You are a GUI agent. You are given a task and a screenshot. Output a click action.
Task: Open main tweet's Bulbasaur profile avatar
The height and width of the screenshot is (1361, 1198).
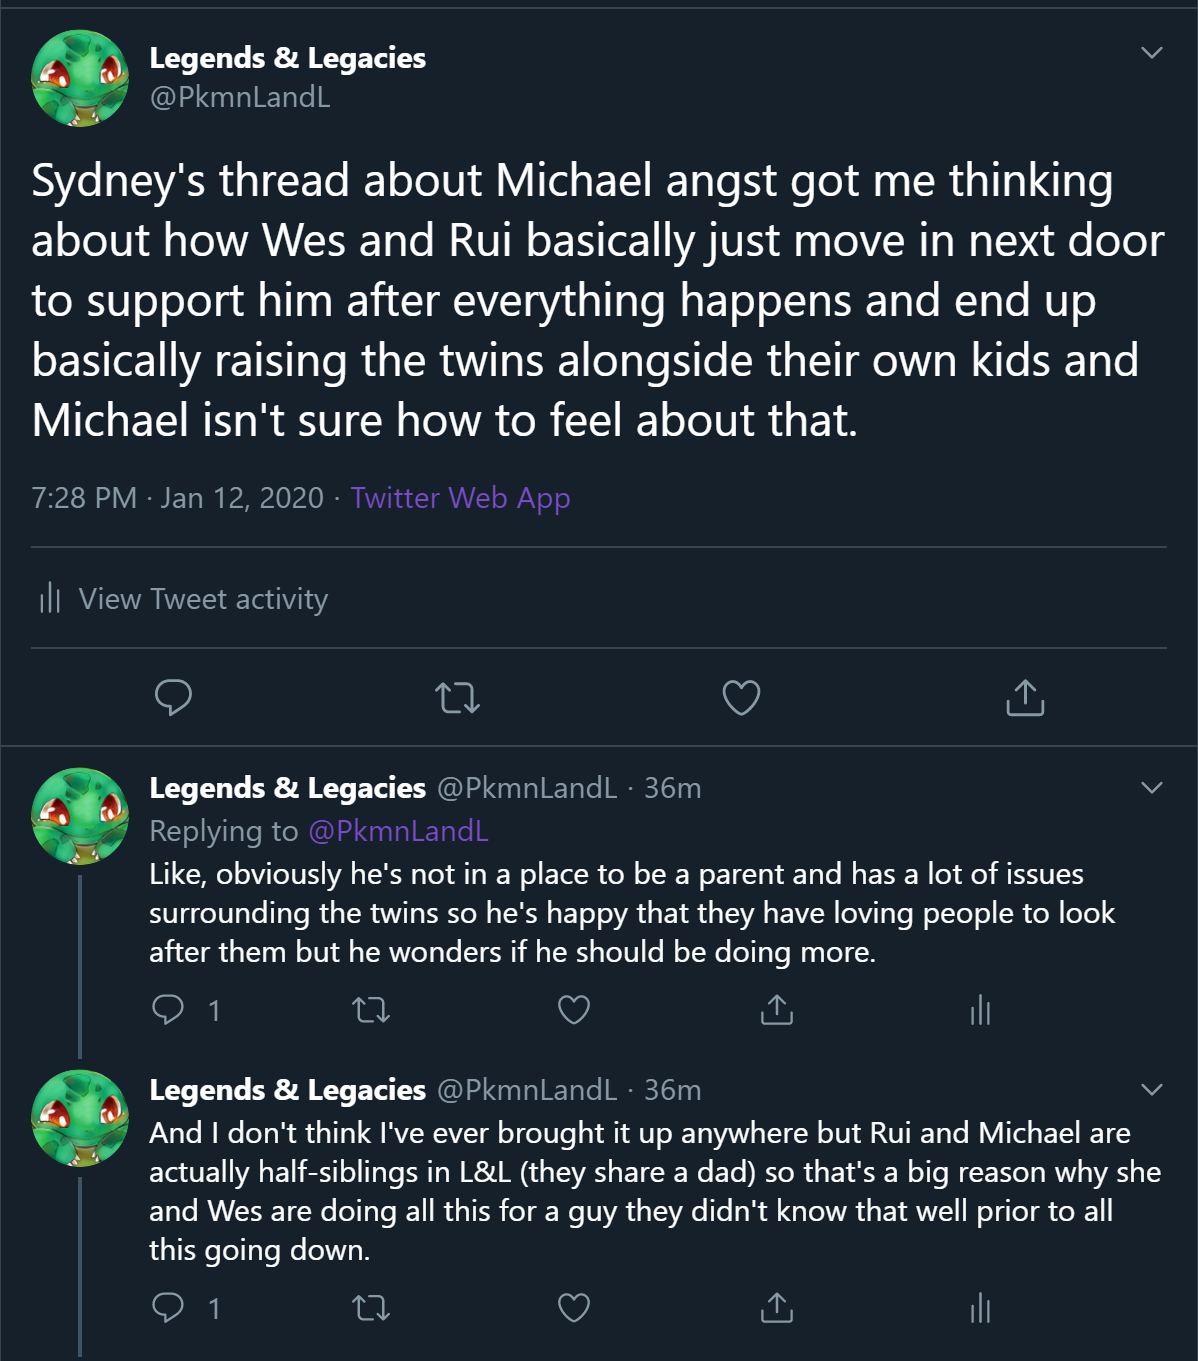point(80,78)
